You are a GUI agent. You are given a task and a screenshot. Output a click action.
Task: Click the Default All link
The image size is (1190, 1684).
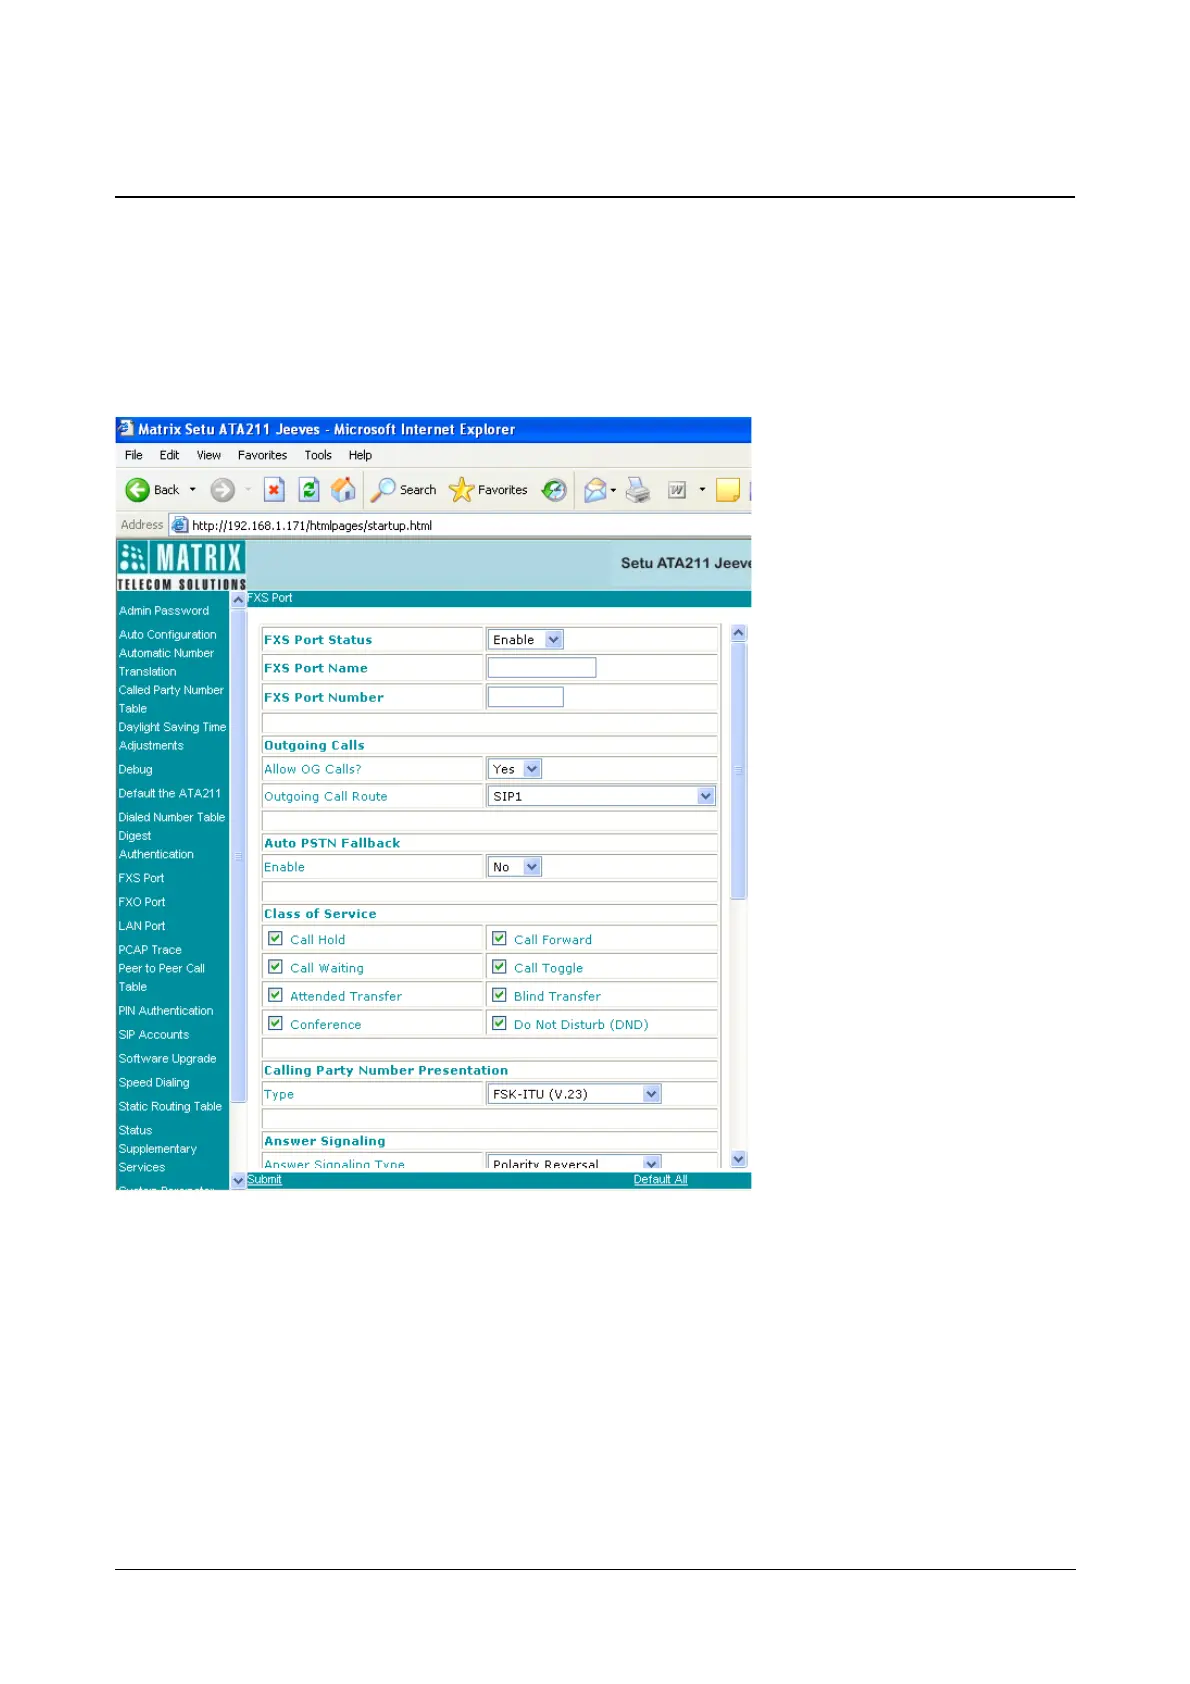(660, 1179)
